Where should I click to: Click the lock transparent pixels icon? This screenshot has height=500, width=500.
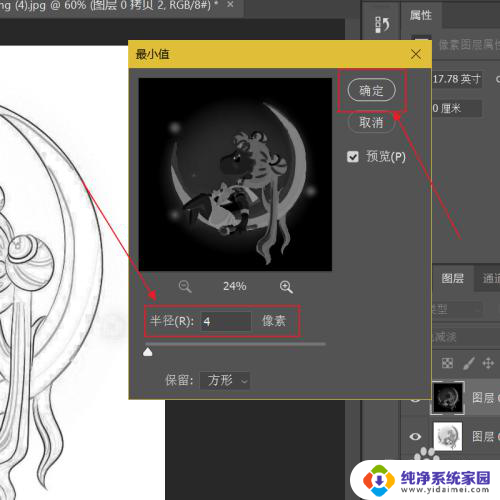tap(447, 363)
